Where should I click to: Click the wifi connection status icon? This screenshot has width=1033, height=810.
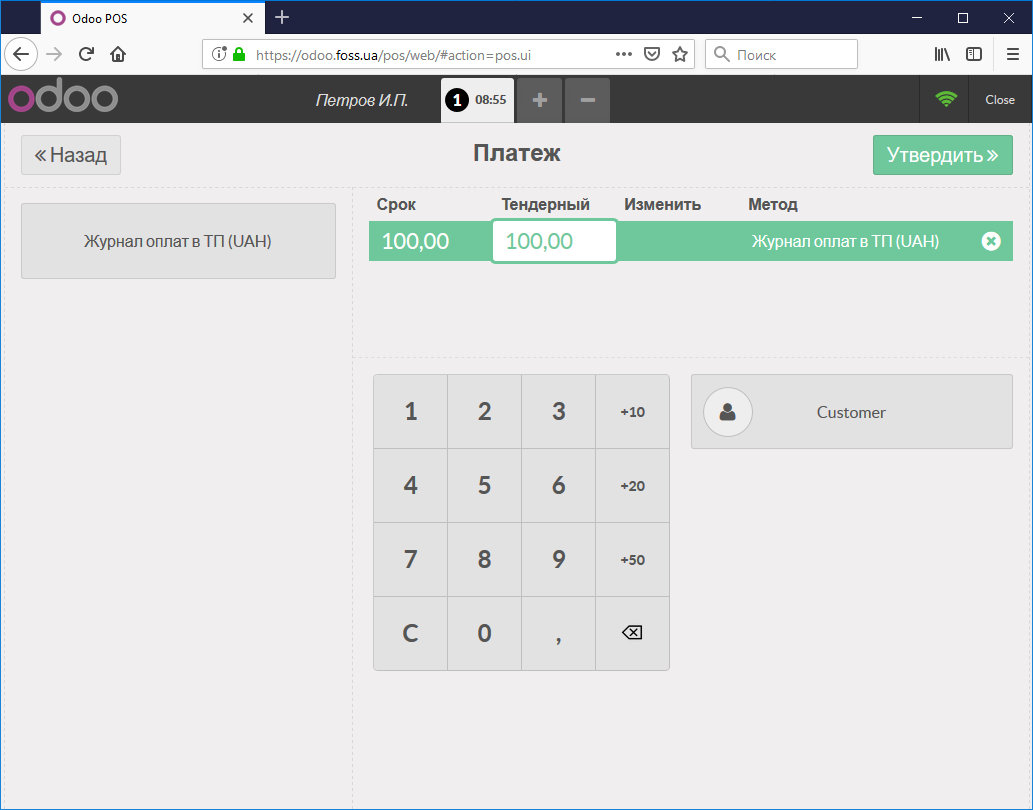pos(945,99)
